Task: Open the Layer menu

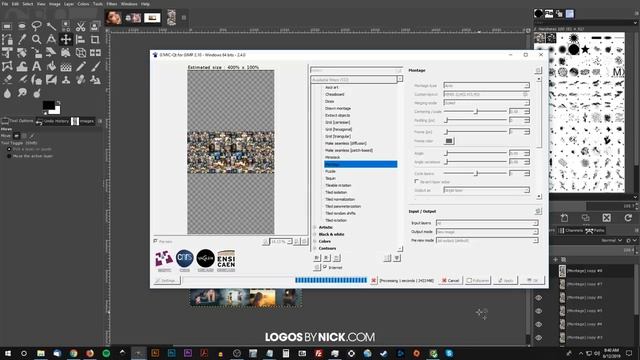Action: click(69, 4)
